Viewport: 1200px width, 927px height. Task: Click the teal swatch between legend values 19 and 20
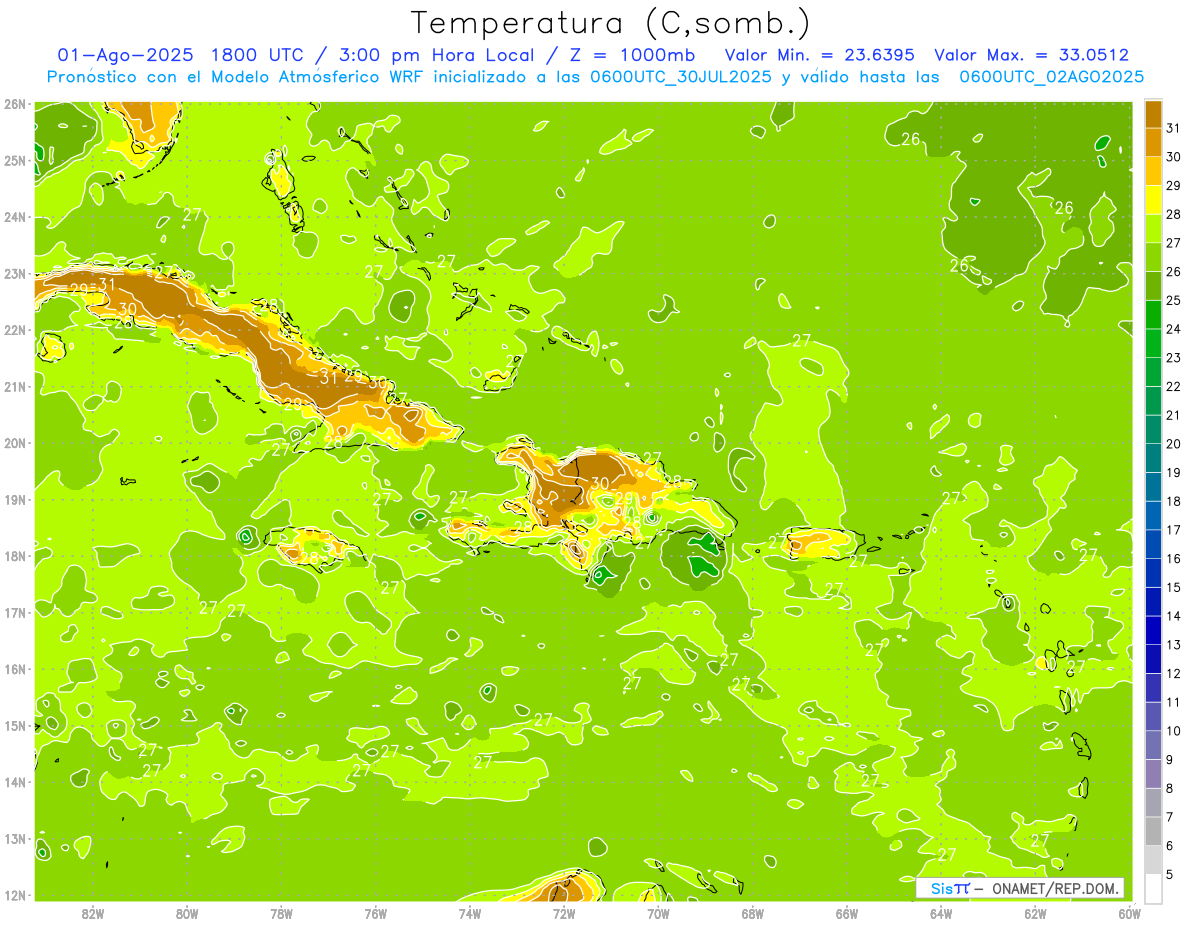1153,458
